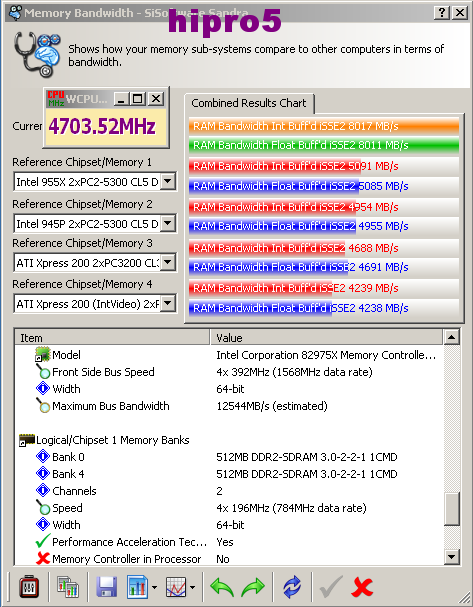Screen dimensions: 473x607
Task: Click the green check icon beside Performance Acceleration
Action: coord(43,541)
